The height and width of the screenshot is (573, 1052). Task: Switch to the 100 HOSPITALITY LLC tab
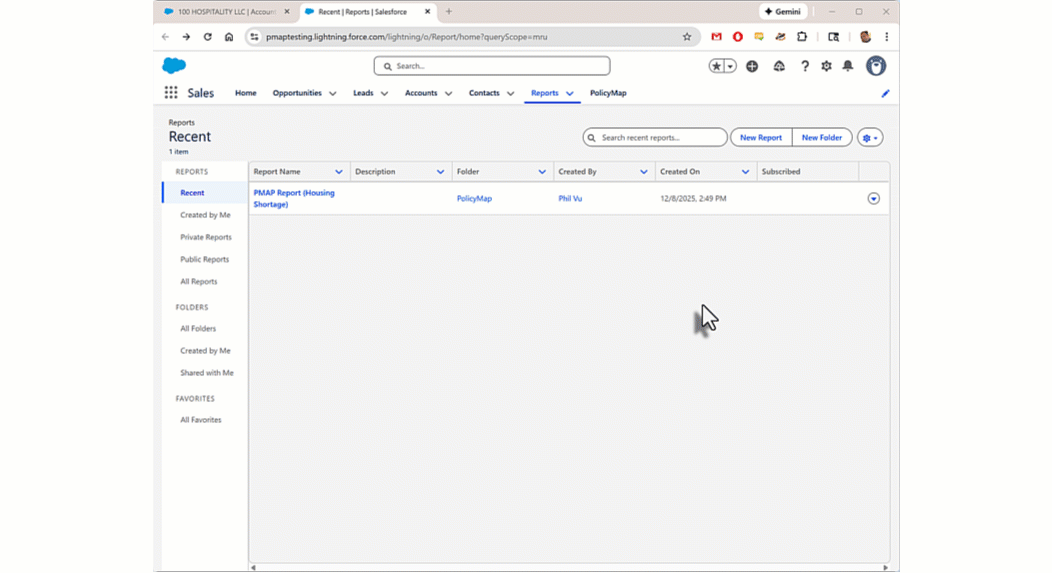tap(226, 11)
